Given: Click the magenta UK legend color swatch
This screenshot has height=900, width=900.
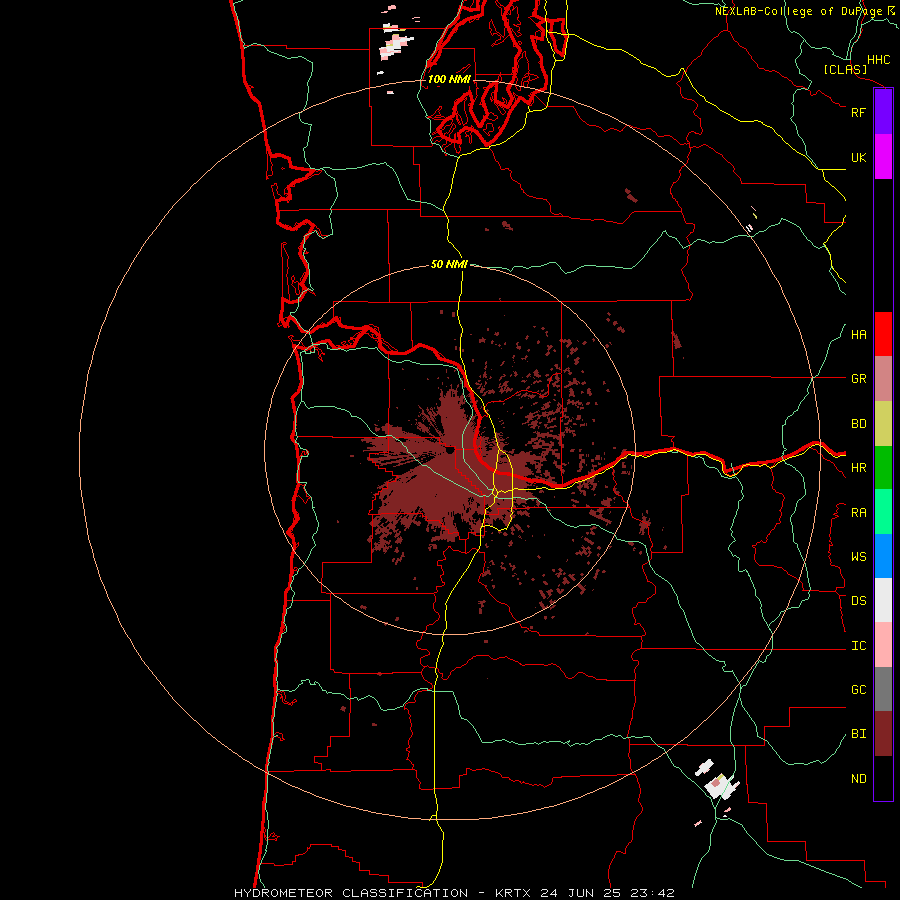Looking at the screenshot, I should (883, 157).
